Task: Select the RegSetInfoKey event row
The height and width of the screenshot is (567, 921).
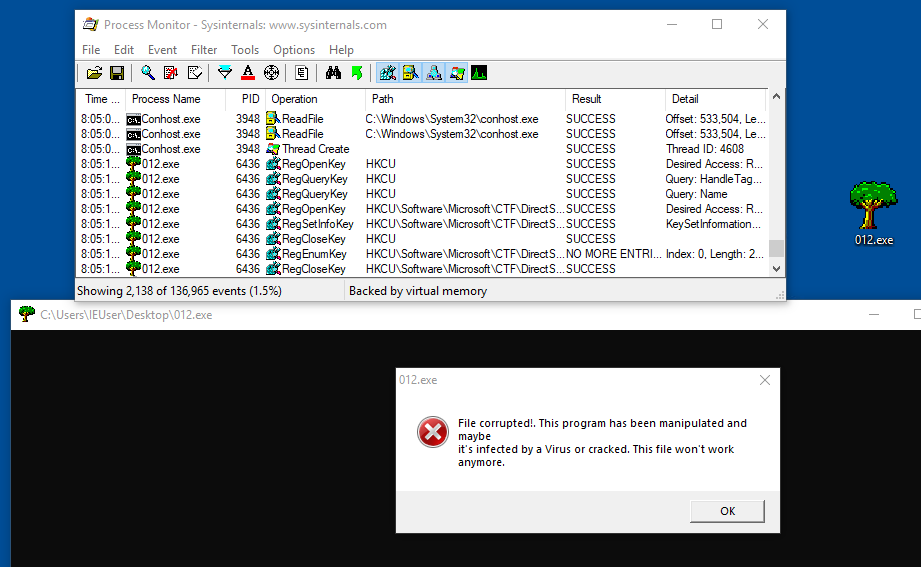Action: 422,224
